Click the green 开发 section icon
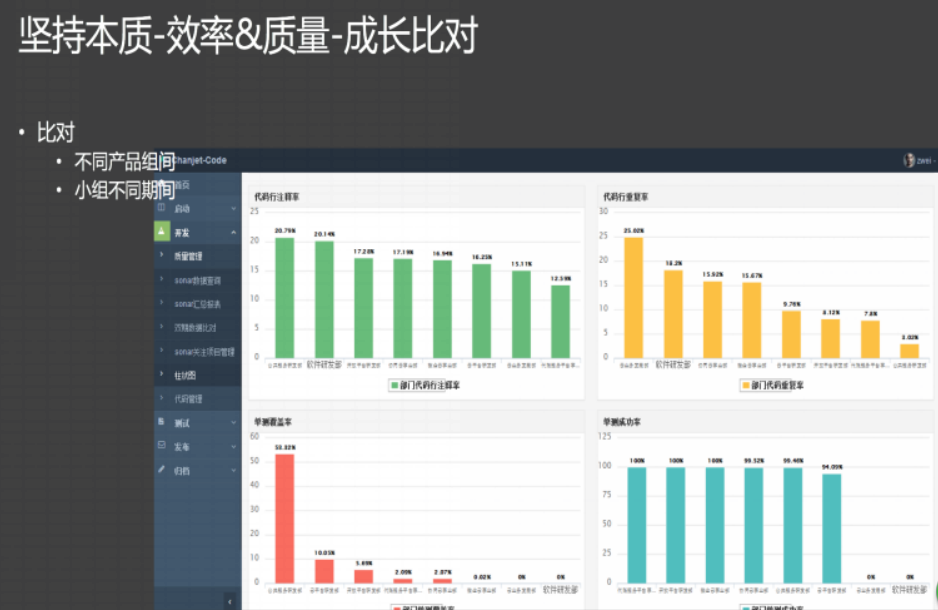The image size is (938, 610). (x=162, y=231)
